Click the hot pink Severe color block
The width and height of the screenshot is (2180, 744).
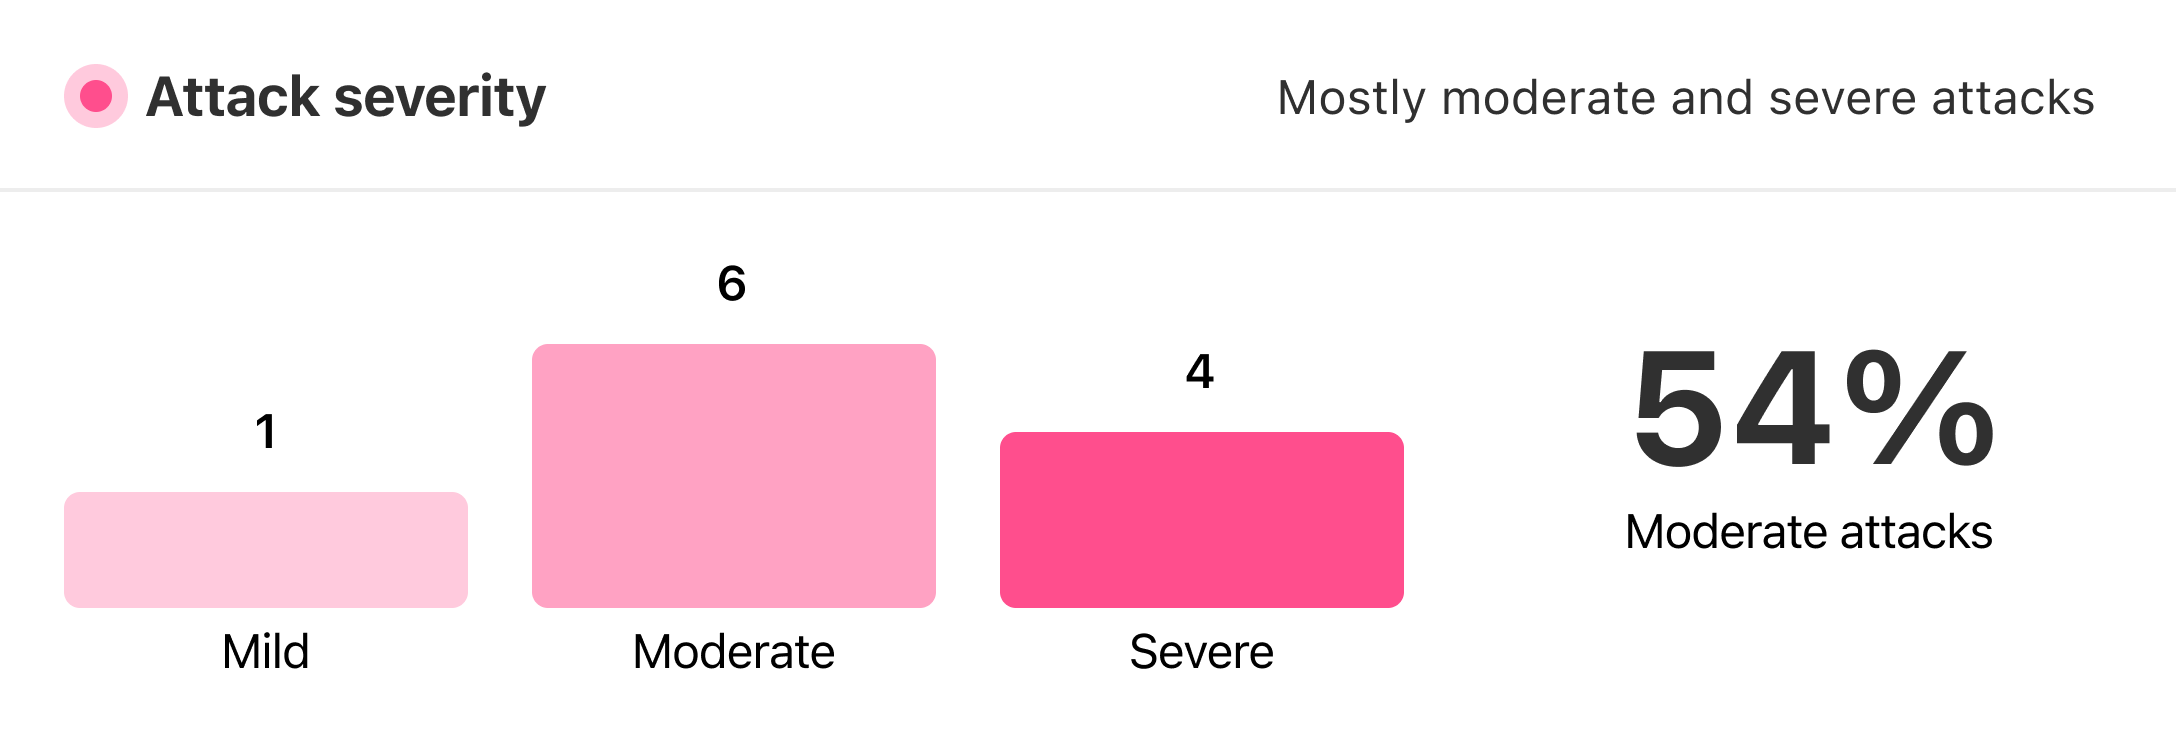[1202, 520]
